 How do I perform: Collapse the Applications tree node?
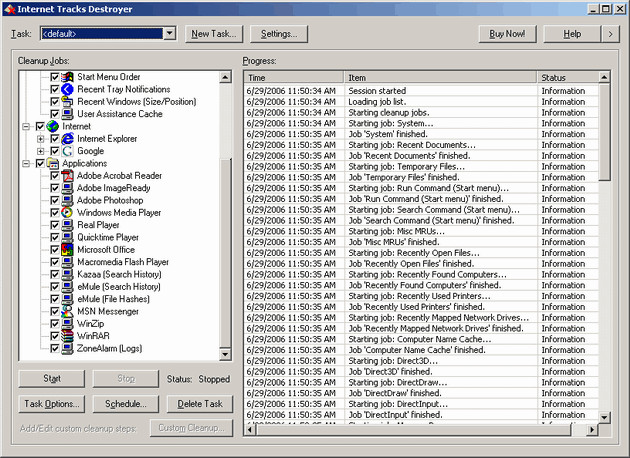(x=26, y=164)
